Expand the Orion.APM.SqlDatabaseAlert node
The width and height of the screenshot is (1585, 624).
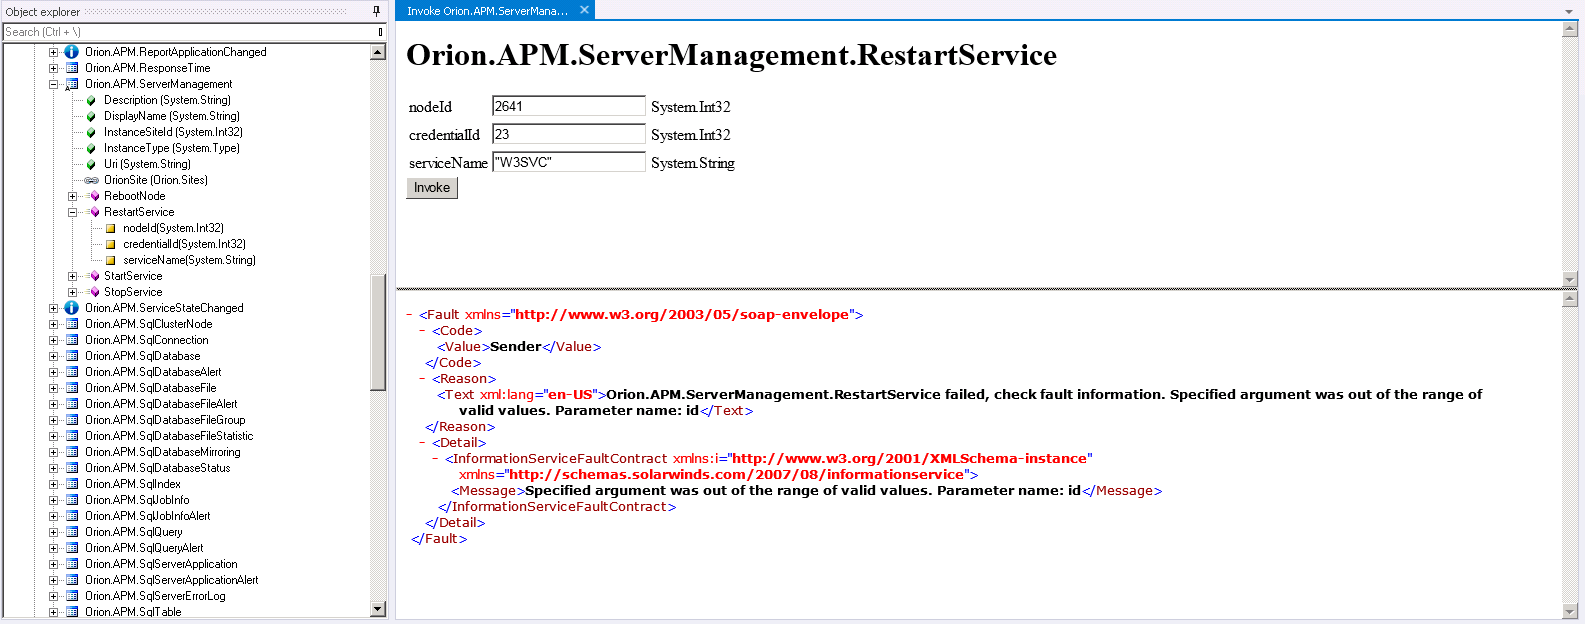(54, 372)
